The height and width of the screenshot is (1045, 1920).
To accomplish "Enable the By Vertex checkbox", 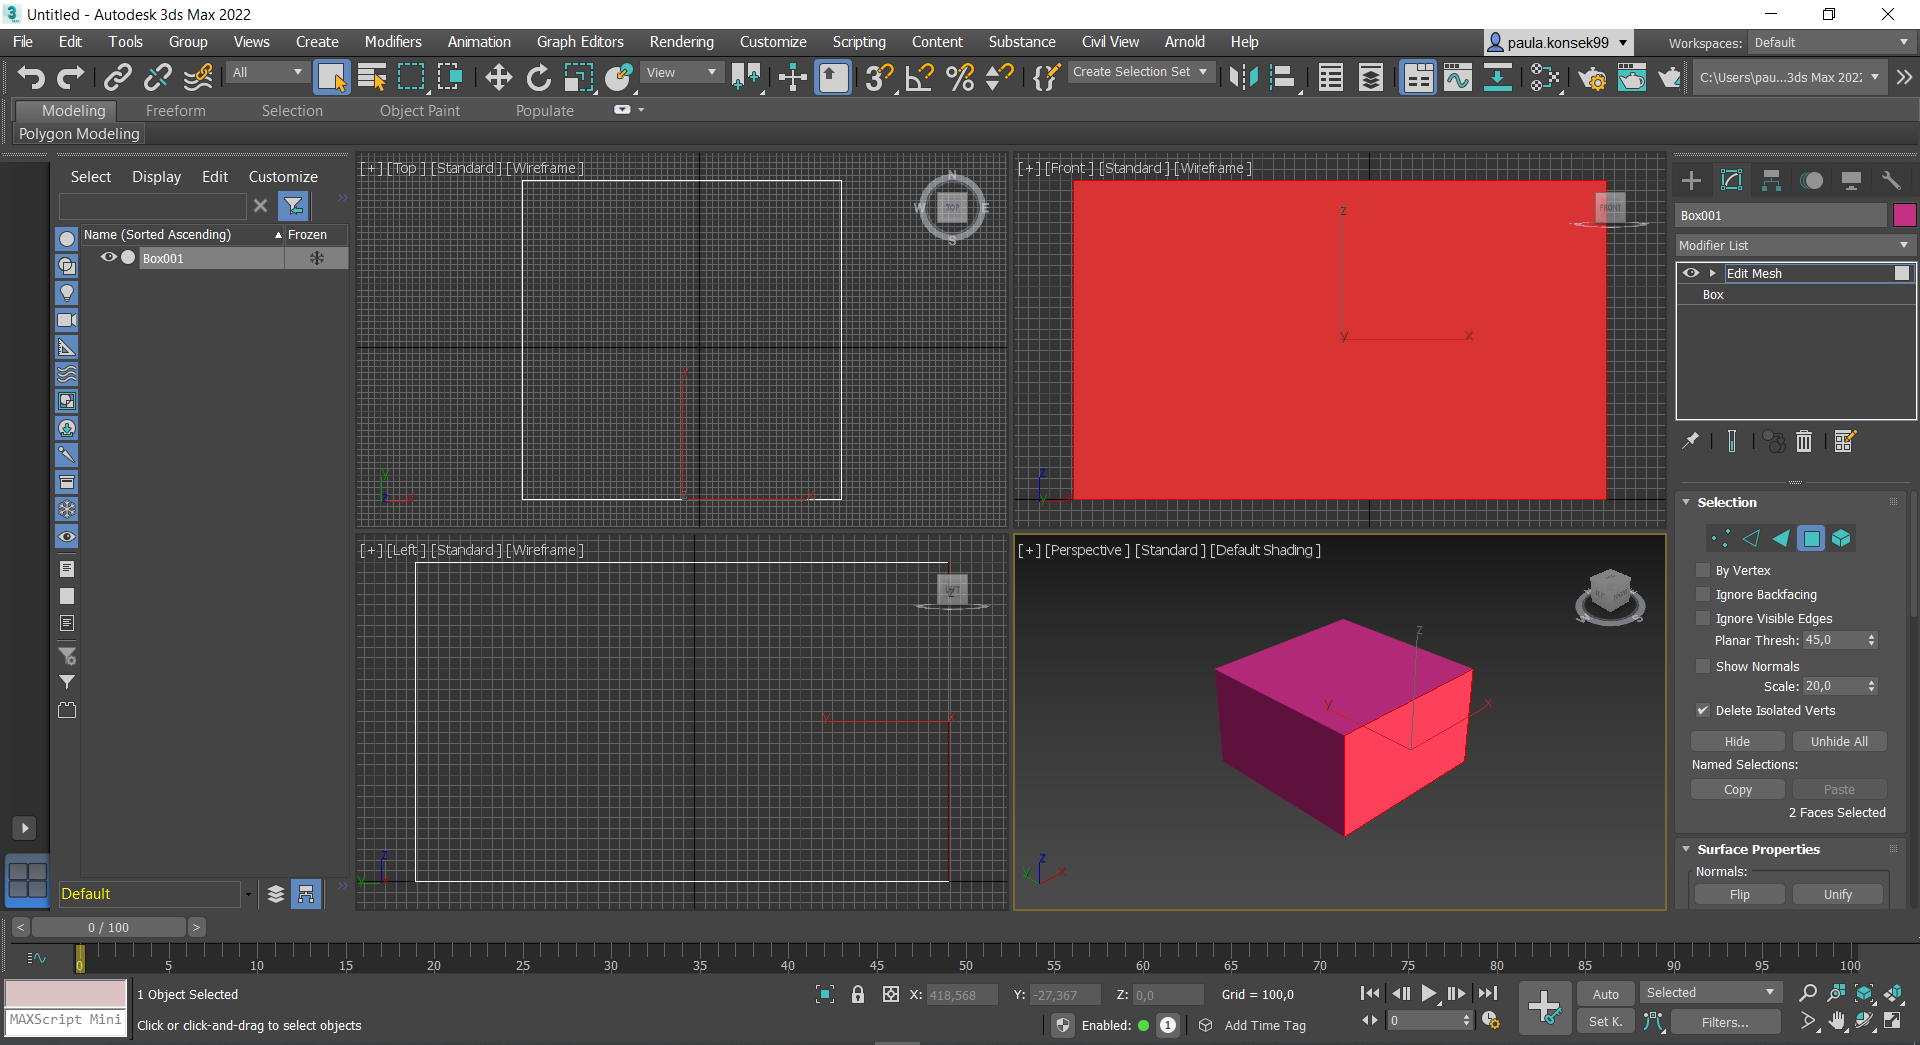I will coord(1703,570).
